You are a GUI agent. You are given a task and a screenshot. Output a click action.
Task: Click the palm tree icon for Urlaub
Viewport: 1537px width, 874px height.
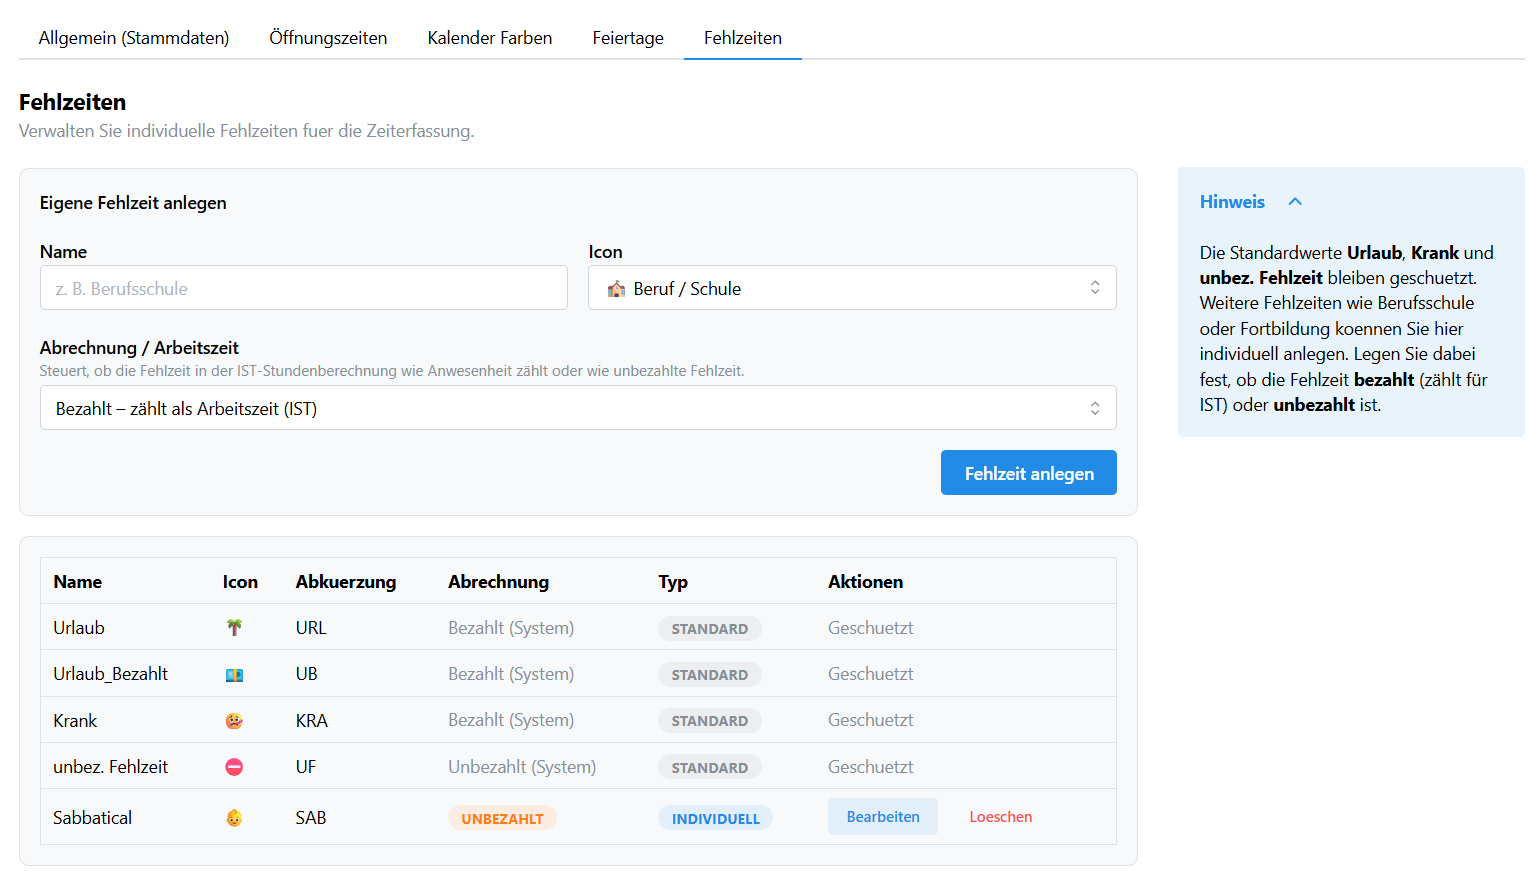pos(234,628)
